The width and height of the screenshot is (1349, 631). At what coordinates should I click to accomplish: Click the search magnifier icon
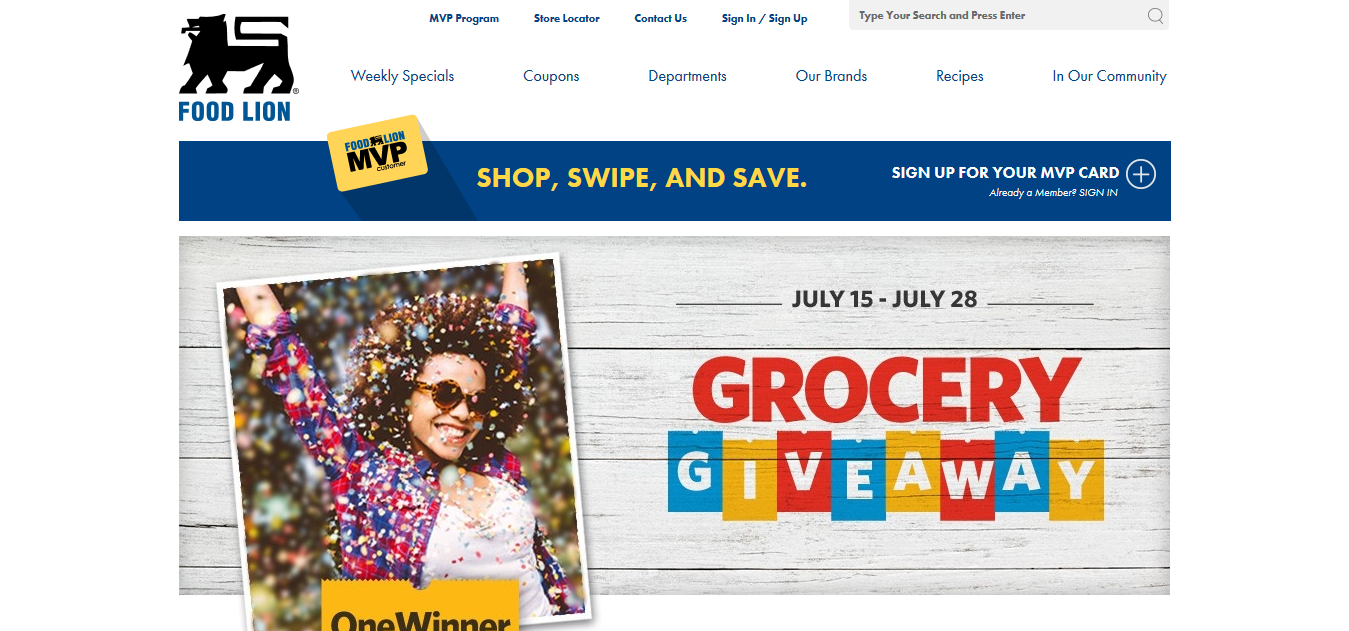[1155, 15]
